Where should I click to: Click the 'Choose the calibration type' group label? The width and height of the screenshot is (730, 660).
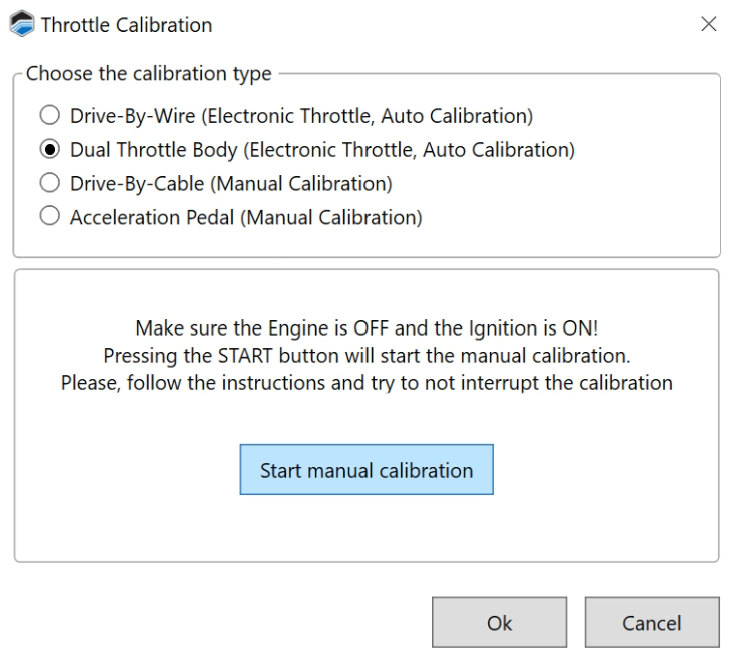coord(148,74)
